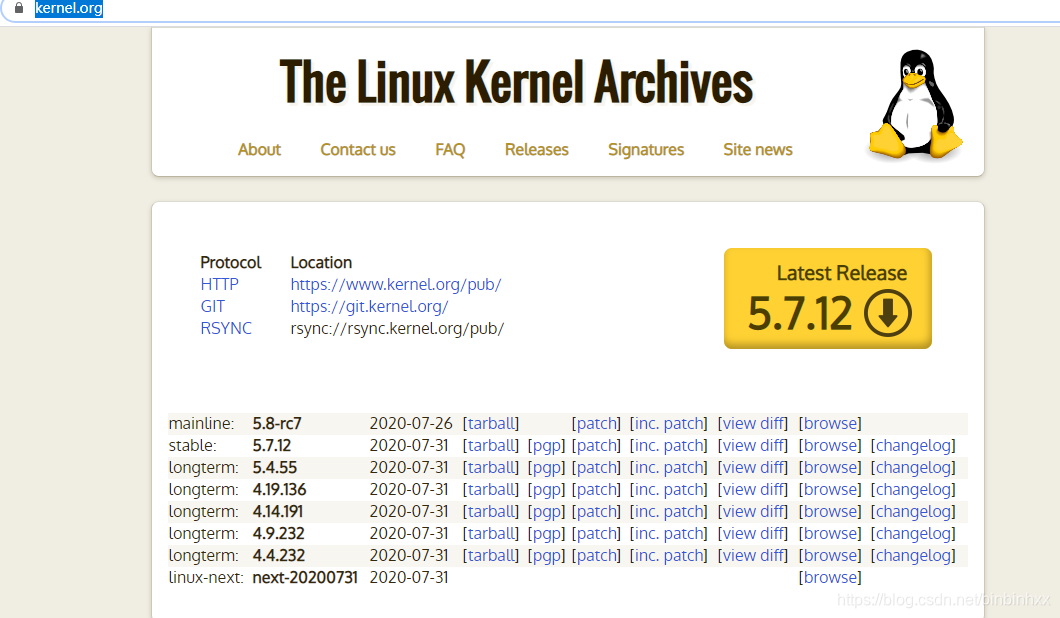Download stable 5.7.12 tarball
Viewport: 1060px width, 618px height.
491,446
